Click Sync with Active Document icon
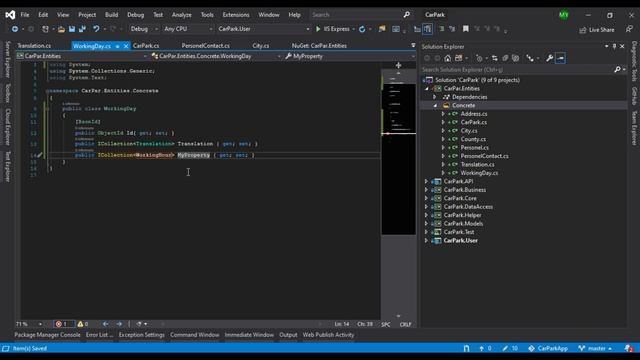The width and height of the screenshot is (640, 360). (495, 58)
